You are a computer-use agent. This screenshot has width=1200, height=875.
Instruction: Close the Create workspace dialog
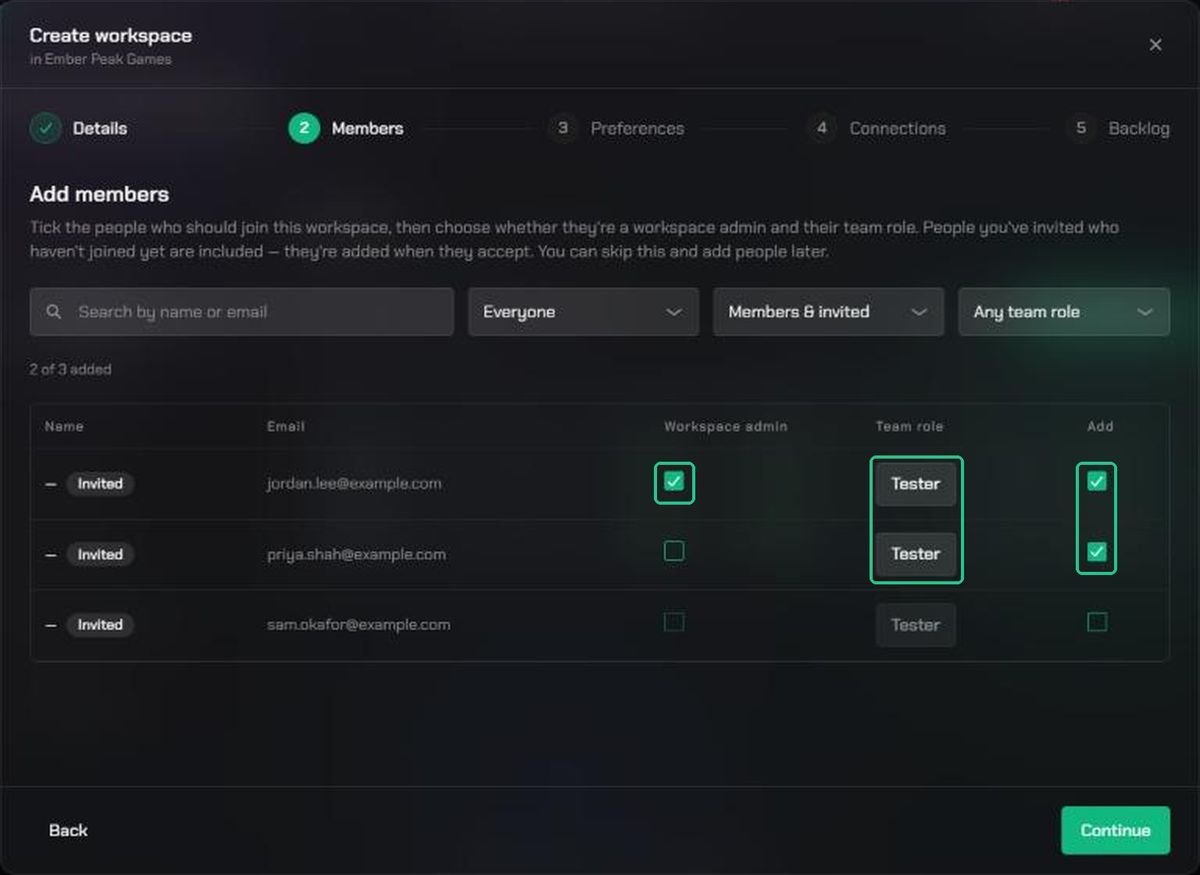pos(1155,45)
